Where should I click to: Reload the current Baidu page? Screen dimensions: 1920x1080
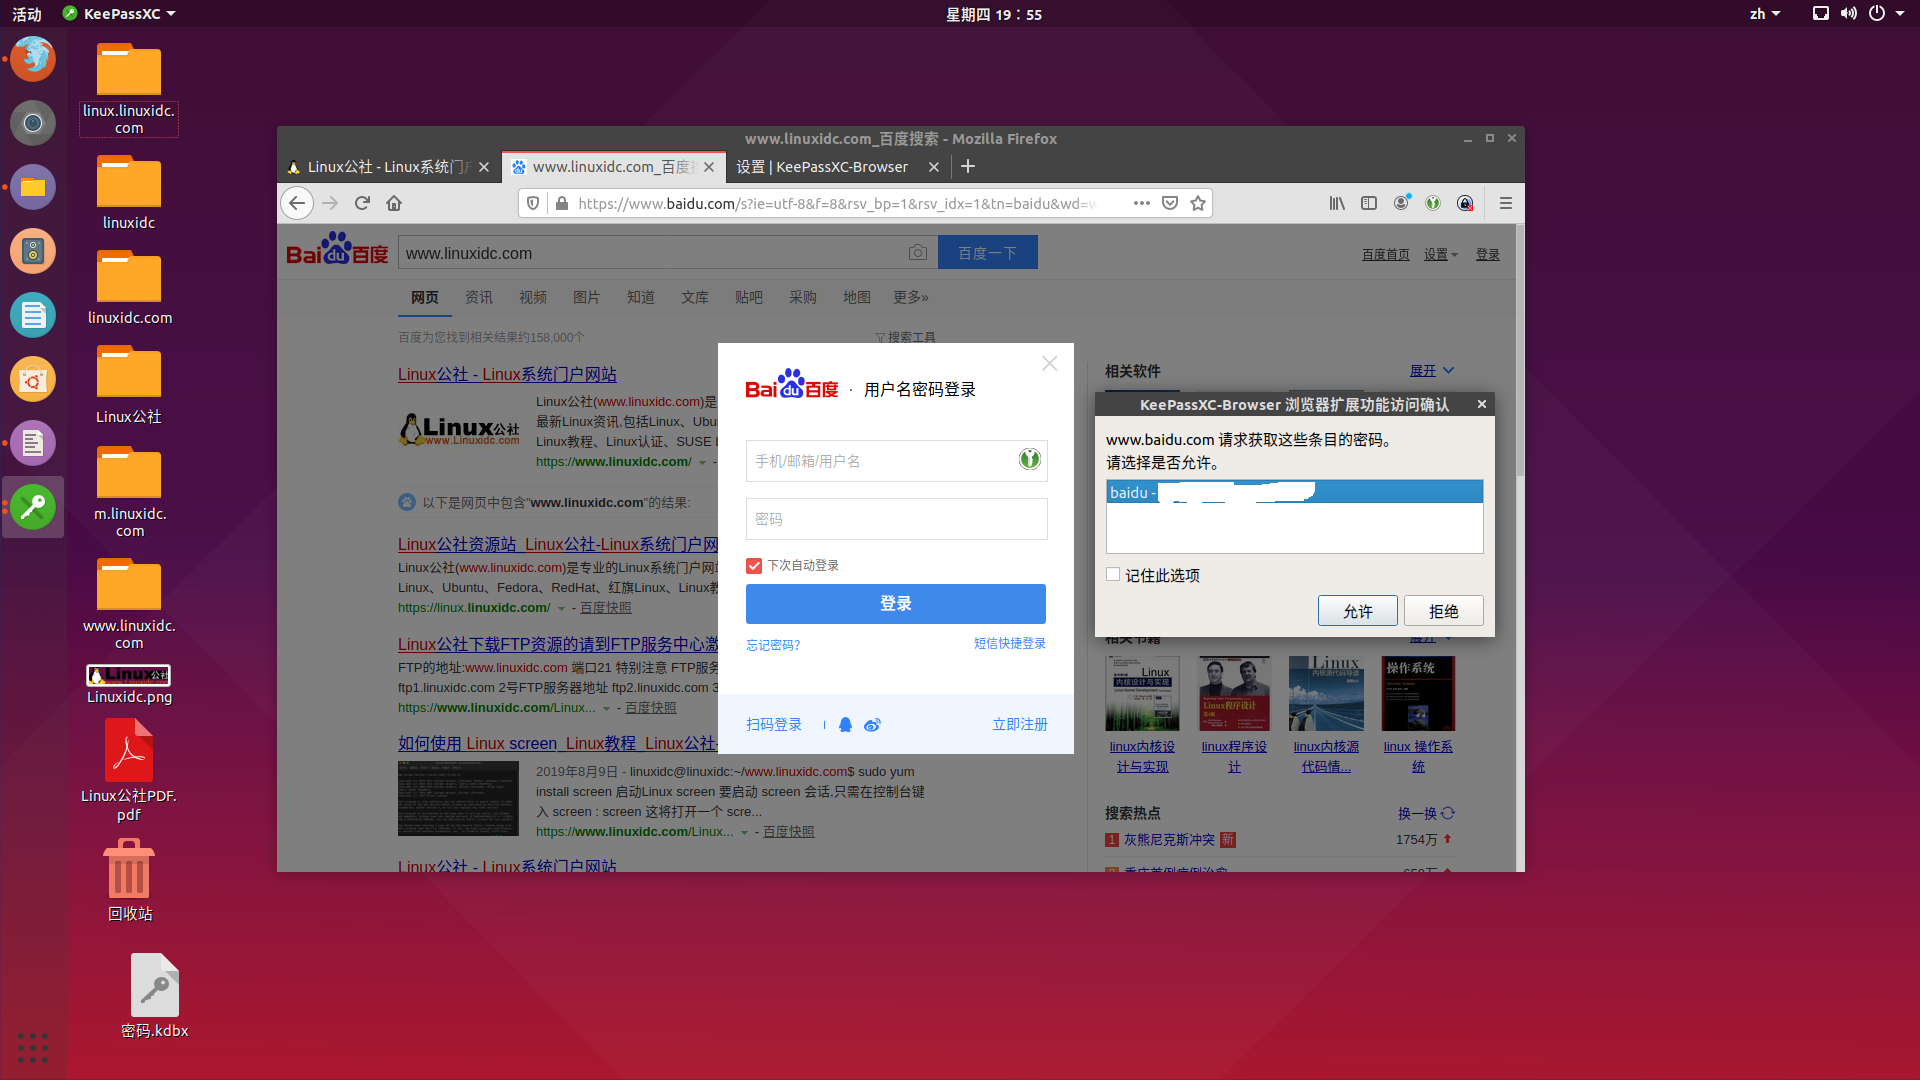click(x=362, y=203)
